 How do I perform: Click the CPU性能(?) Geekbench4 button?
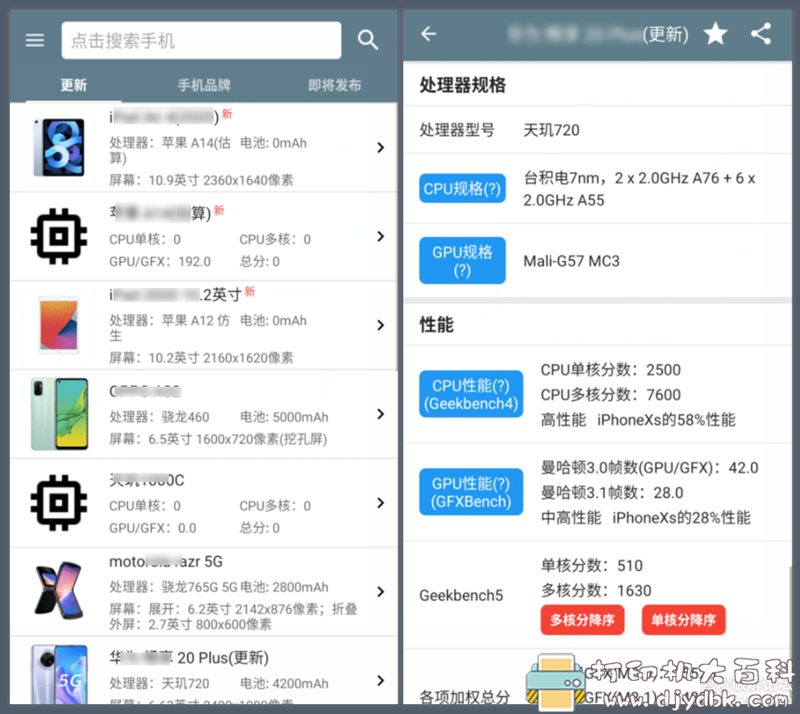pyautogui.click(x=471, y=394)
